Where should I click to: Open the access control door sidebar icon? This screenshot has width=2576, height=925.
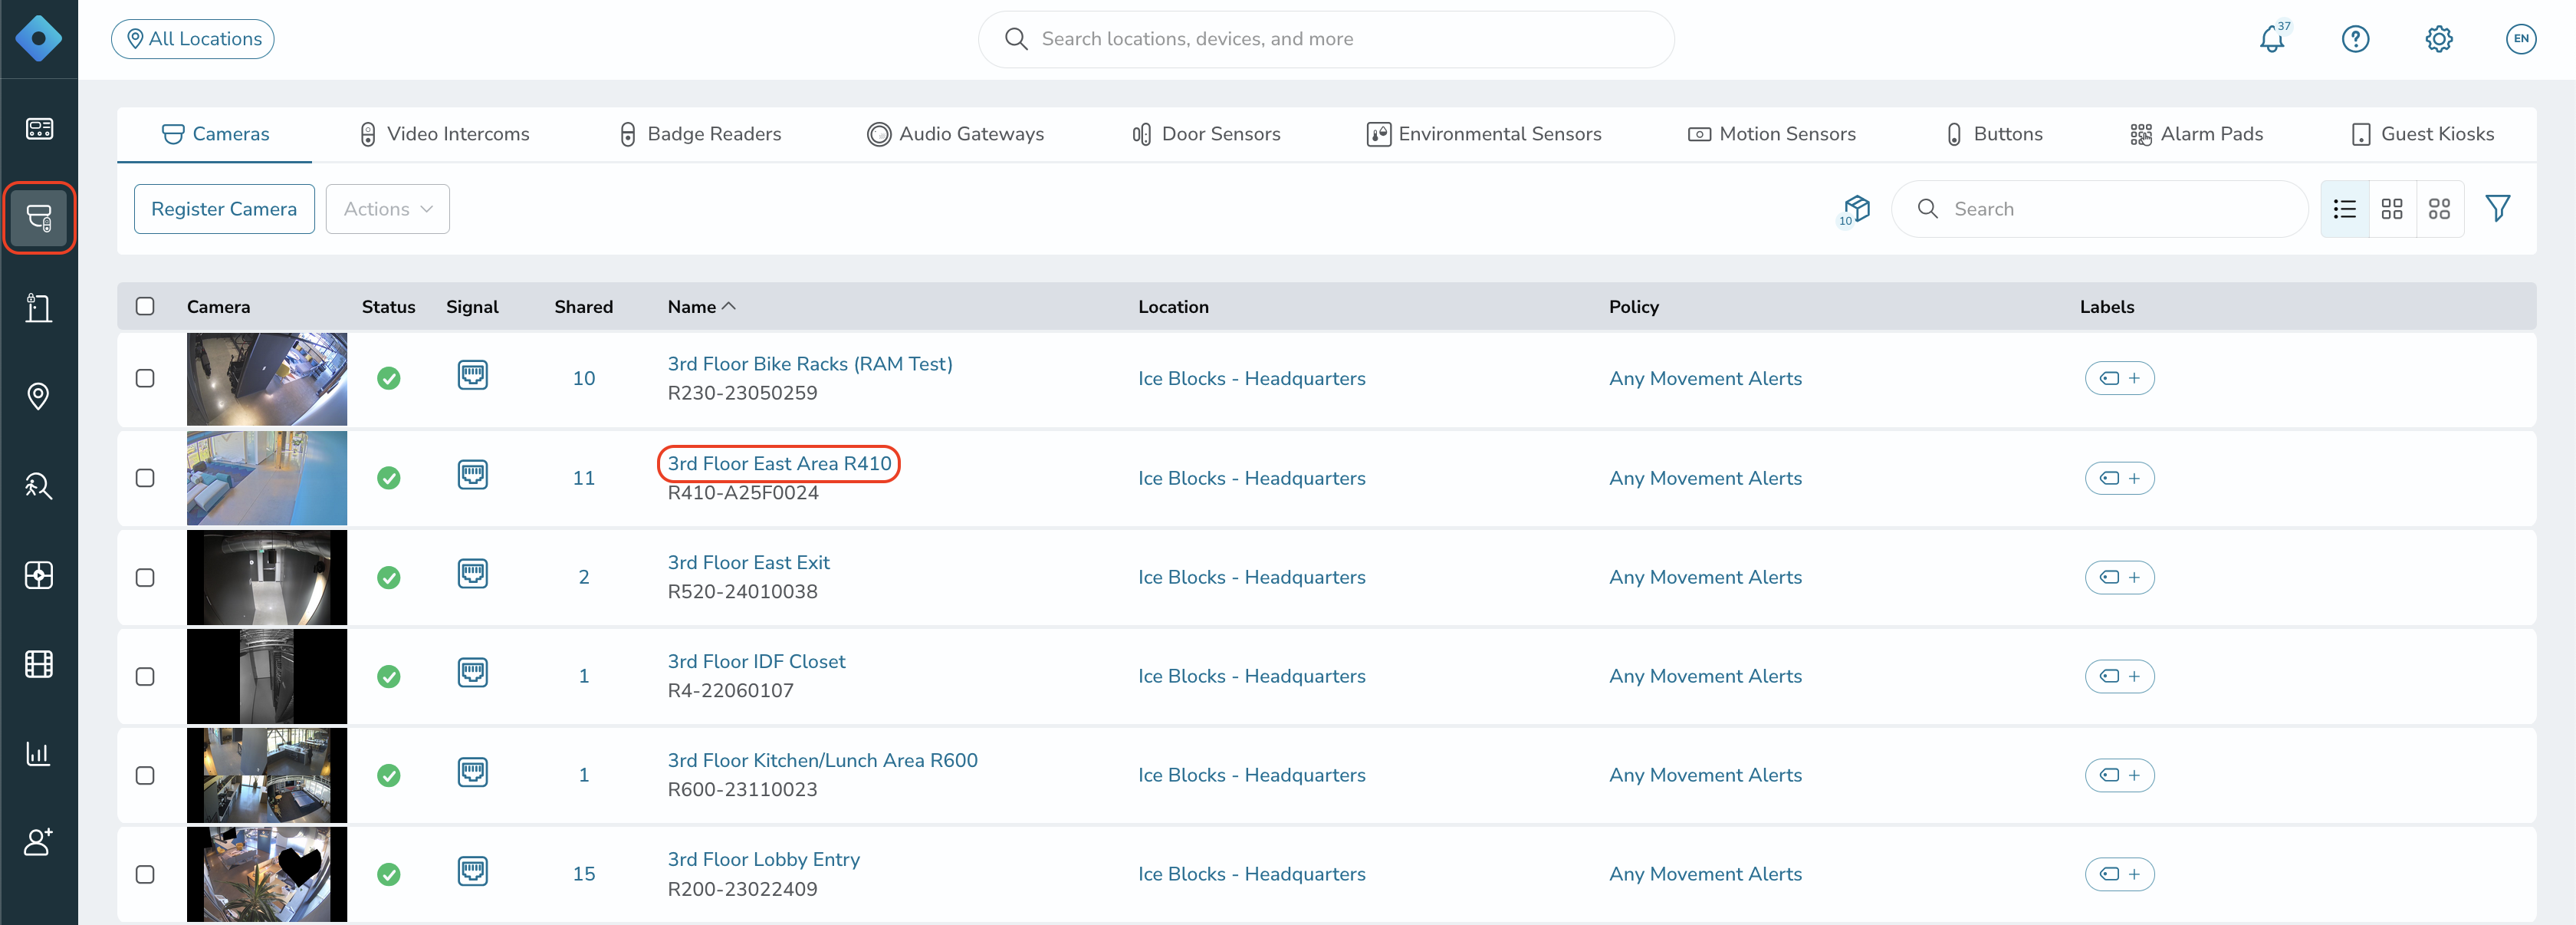tap(39, 307)
